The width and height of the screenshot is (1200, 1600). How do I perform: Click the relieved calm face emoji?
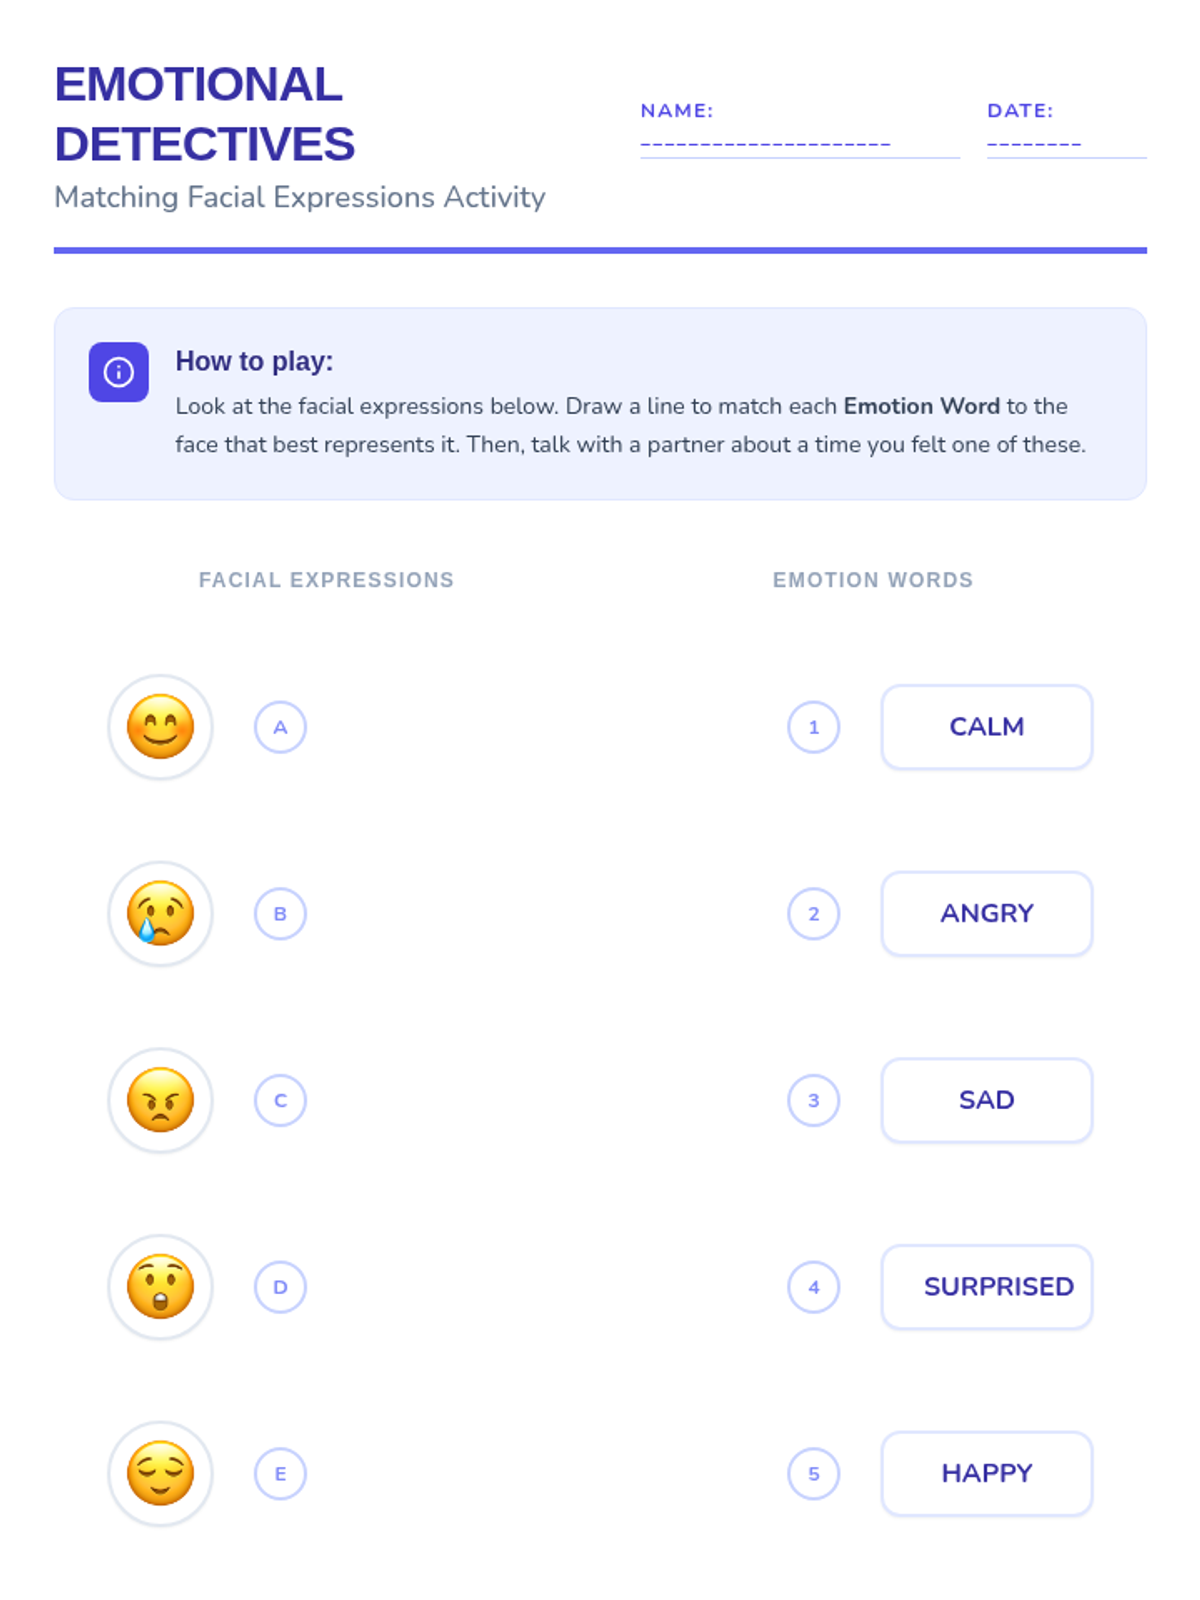[x=160, y=1474]
